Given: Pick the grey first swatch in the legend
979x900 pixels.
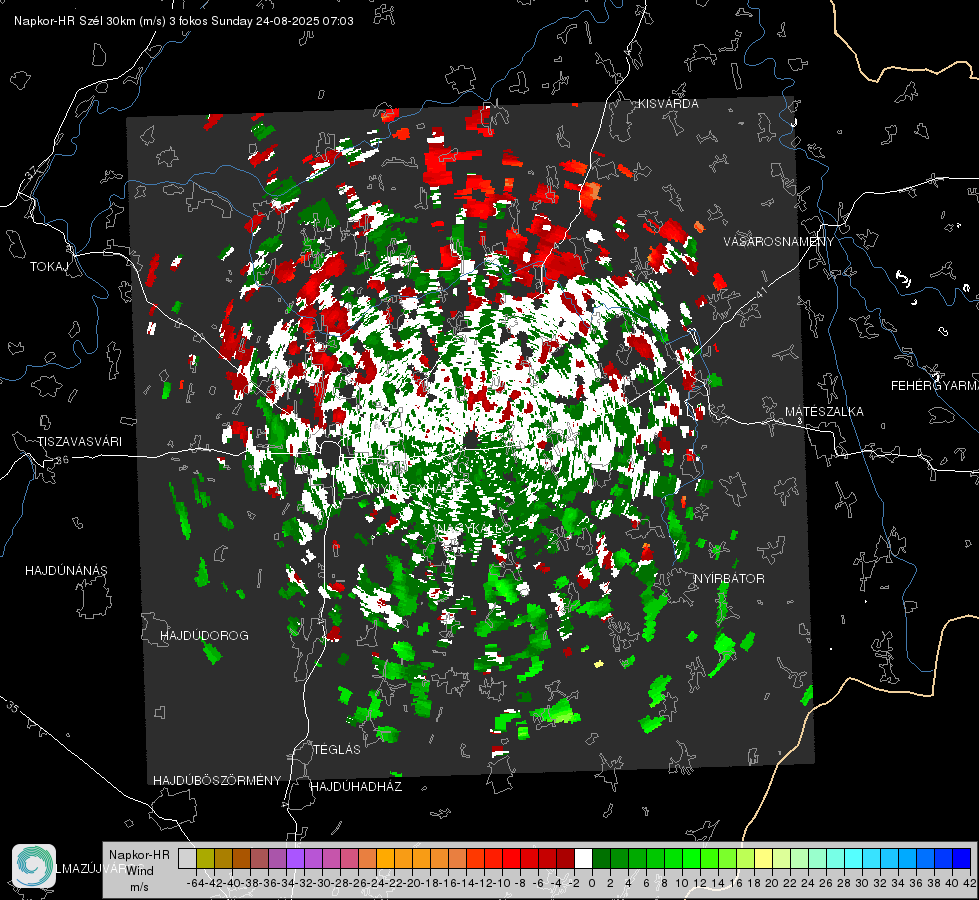Looking at the screenshot, I should point(187,858).
